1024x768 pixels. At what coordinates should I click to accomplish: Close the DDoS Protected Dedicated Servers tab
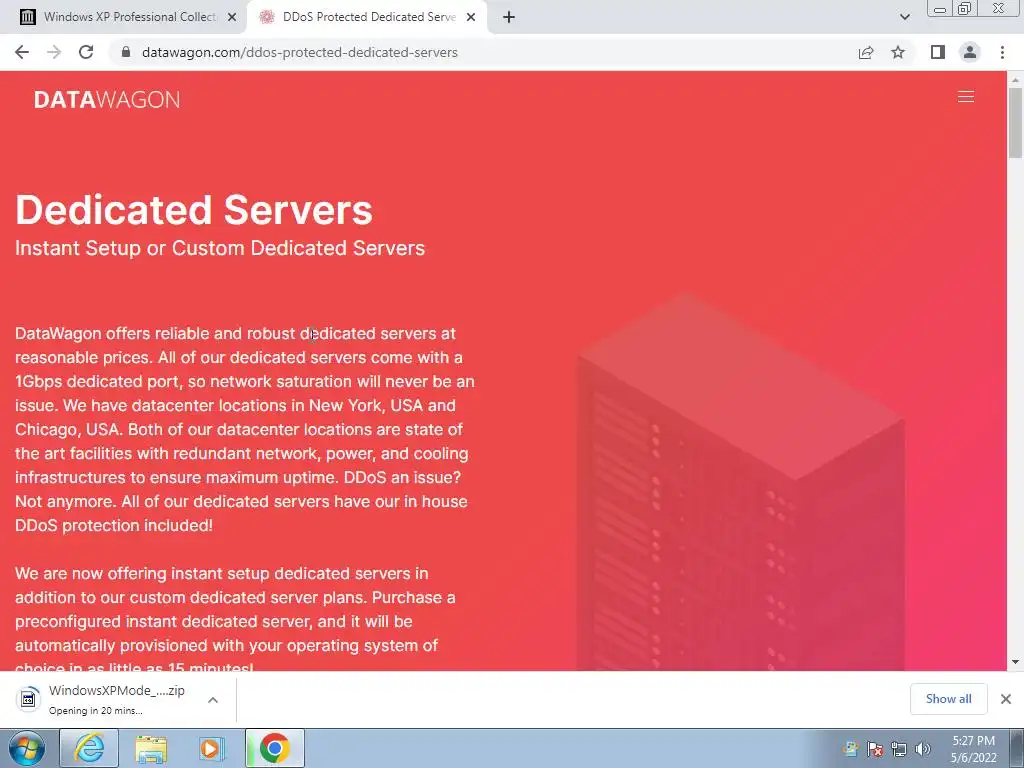click(x=471, y=17)
